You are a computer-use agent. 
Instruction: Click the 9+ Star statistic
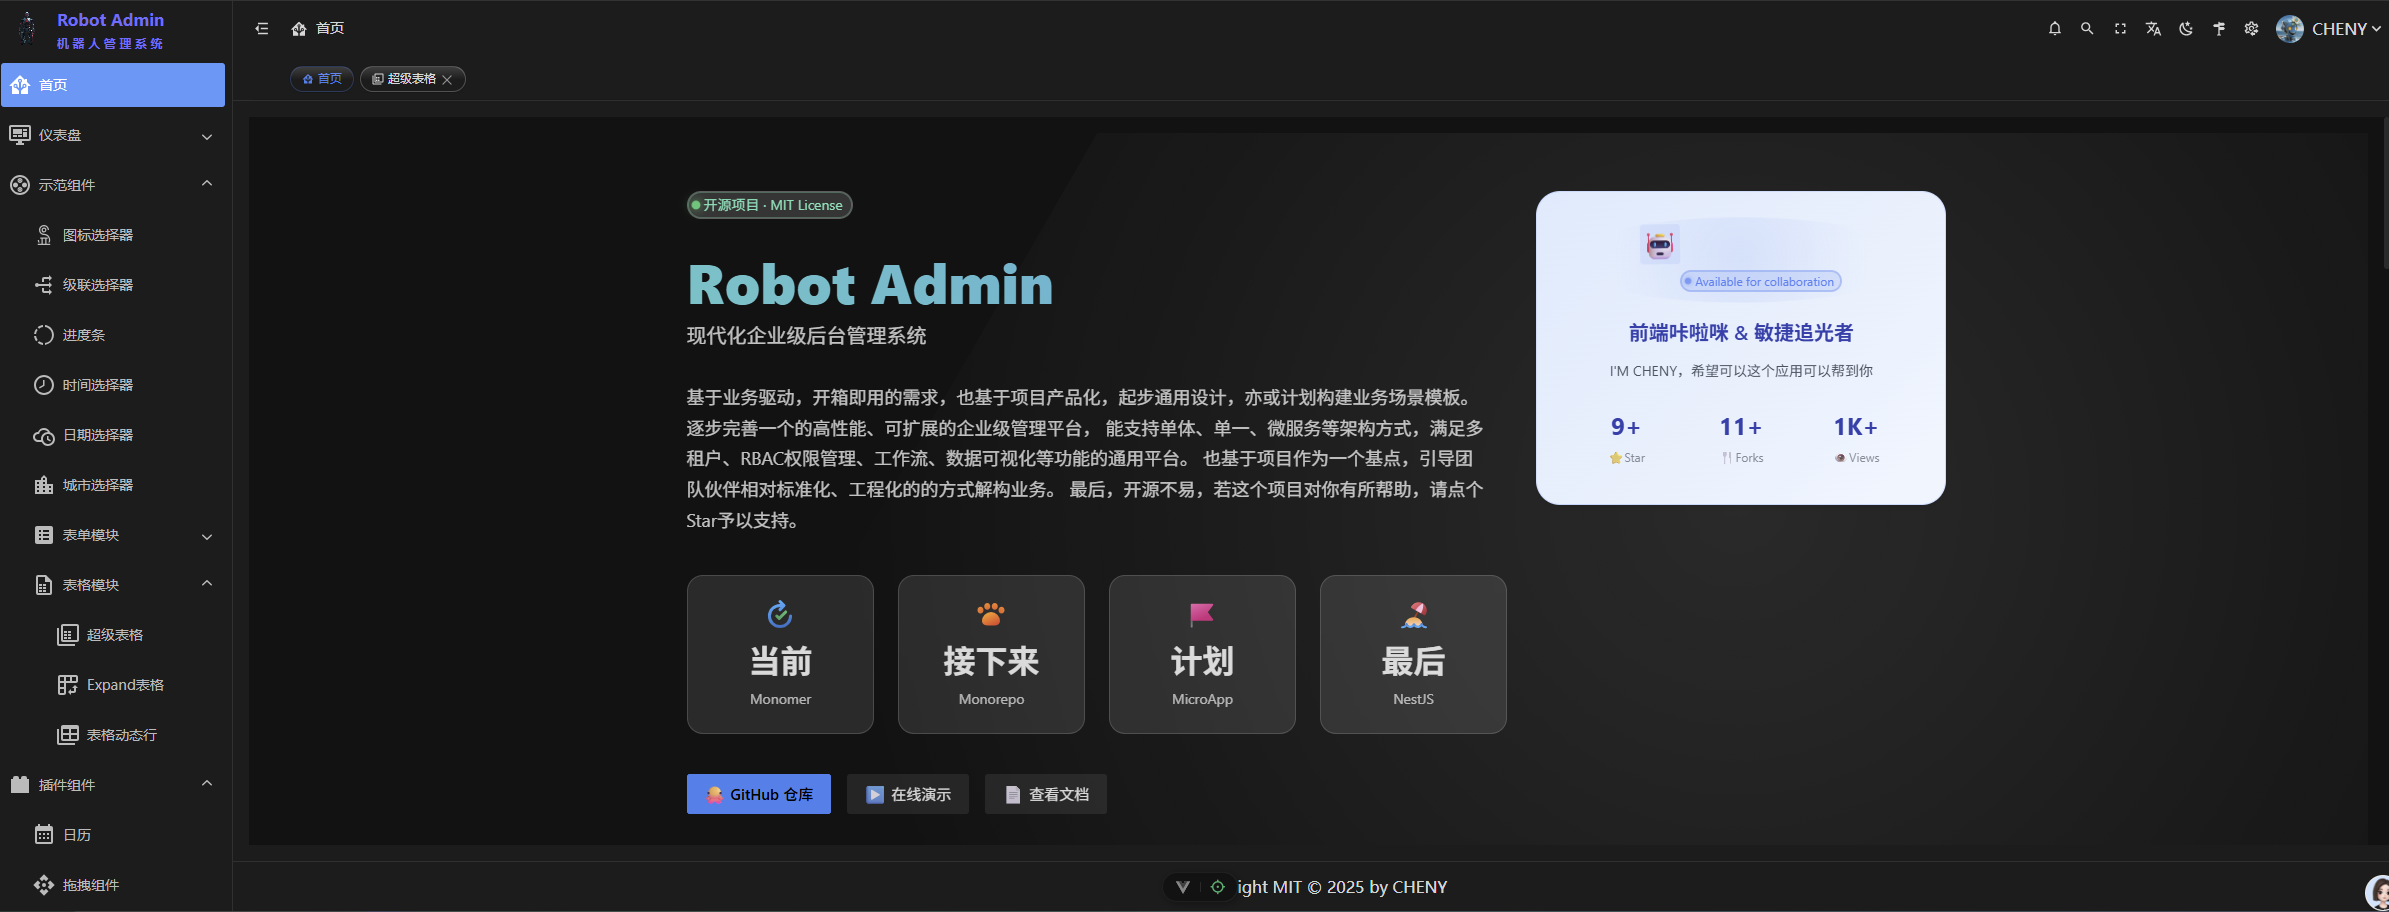[1627, 439]
